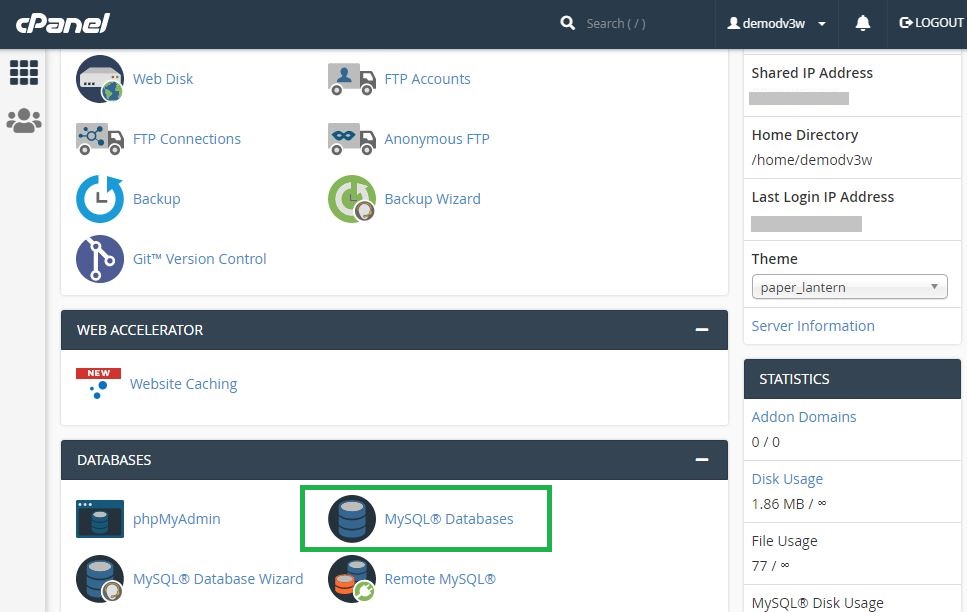
Task: Open the Theme paper_lantern dropdown
Action: coord(849,287)
